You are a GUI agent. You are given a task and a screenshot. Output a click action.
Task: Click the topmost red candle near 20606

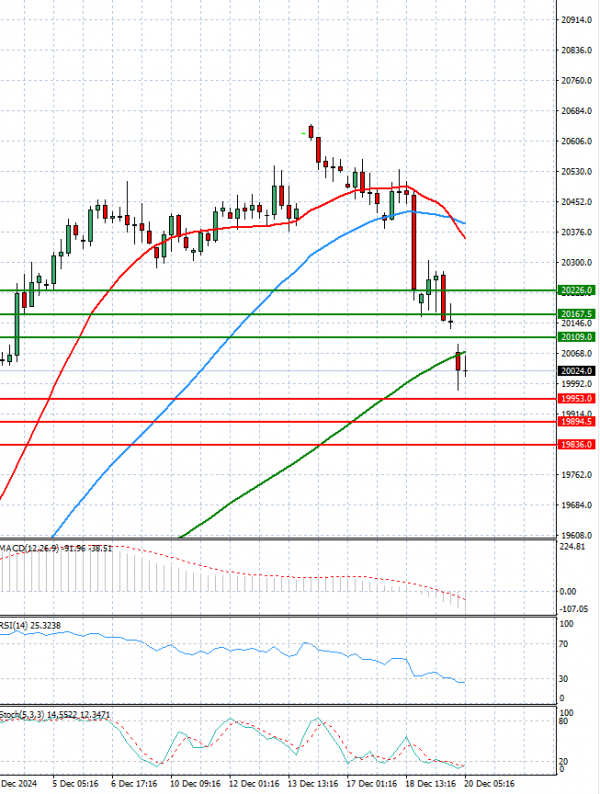click(311, 132)
